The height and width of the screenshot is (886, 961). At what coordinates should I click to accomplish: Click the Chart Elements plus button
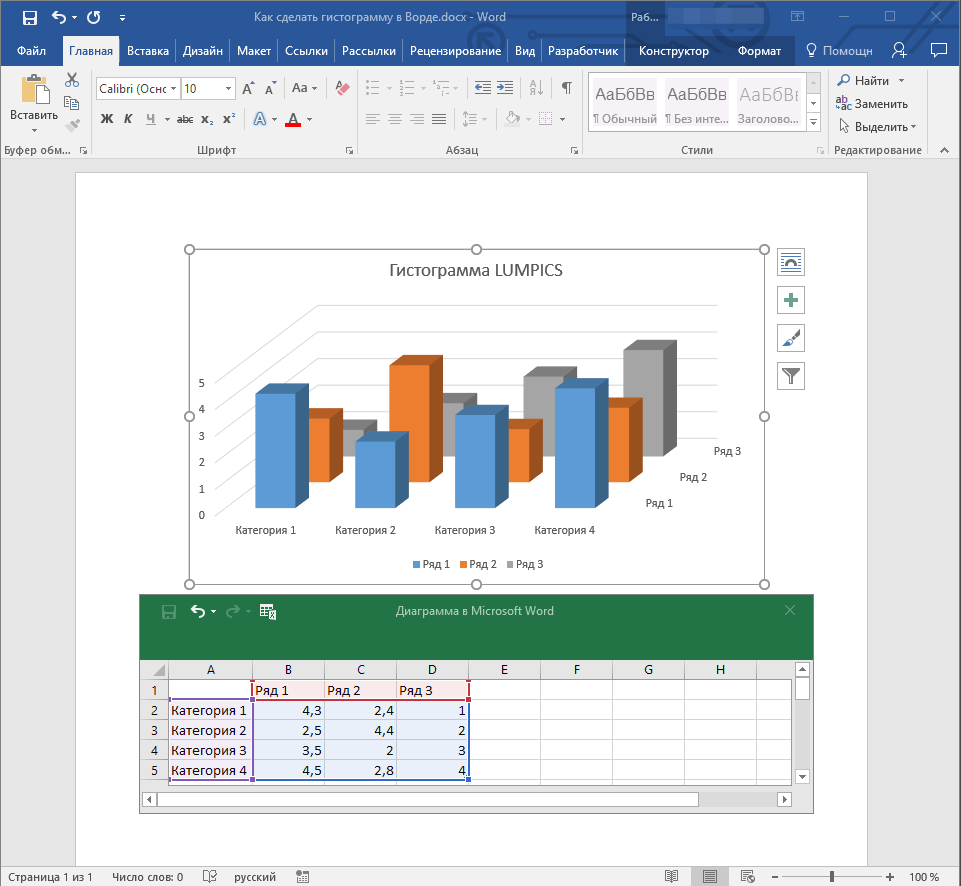(791, 301)
